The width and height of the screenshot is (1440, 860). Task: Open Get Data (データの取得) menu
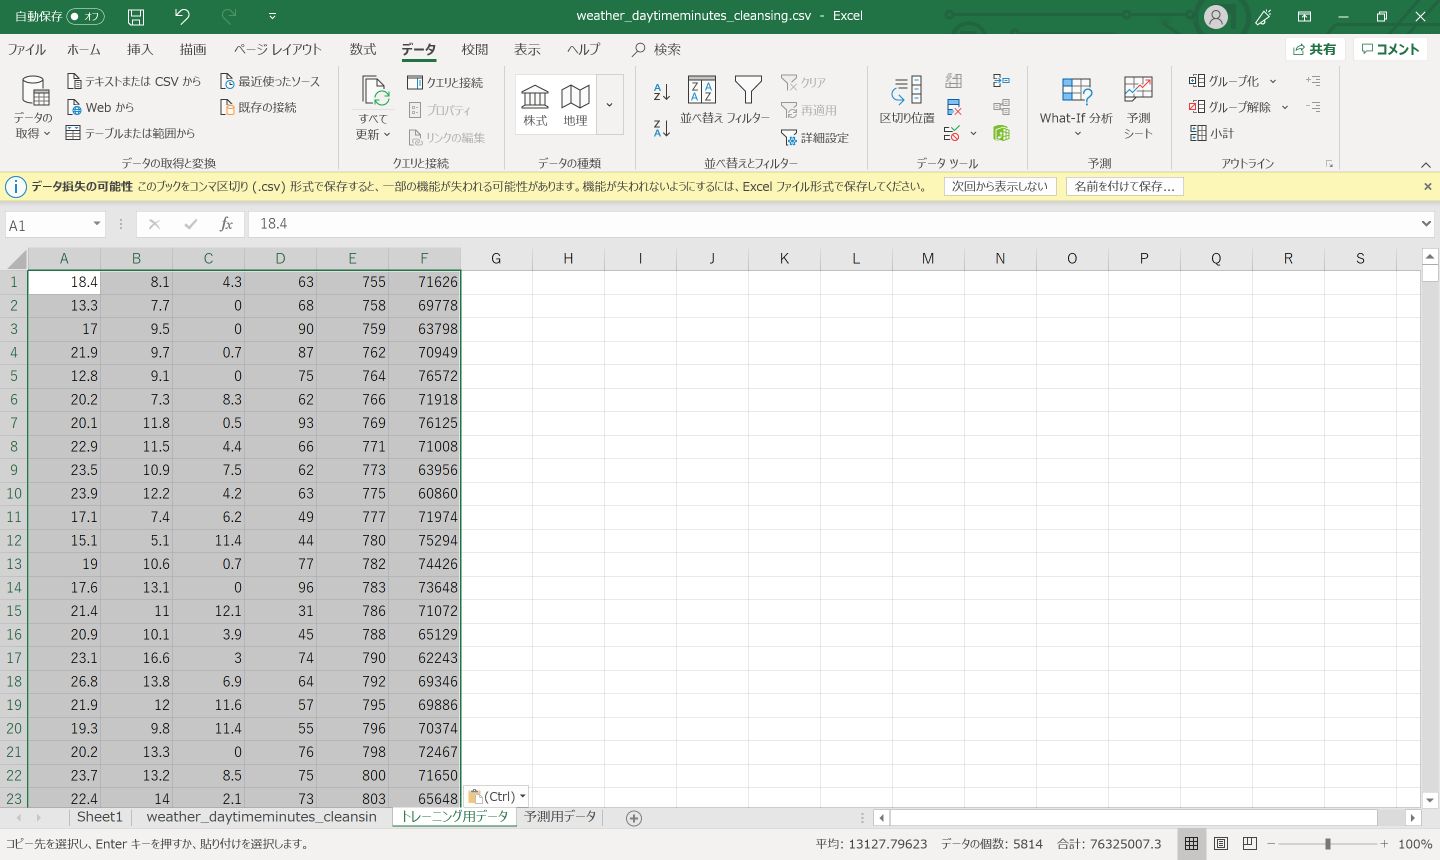tap(33, 108)
